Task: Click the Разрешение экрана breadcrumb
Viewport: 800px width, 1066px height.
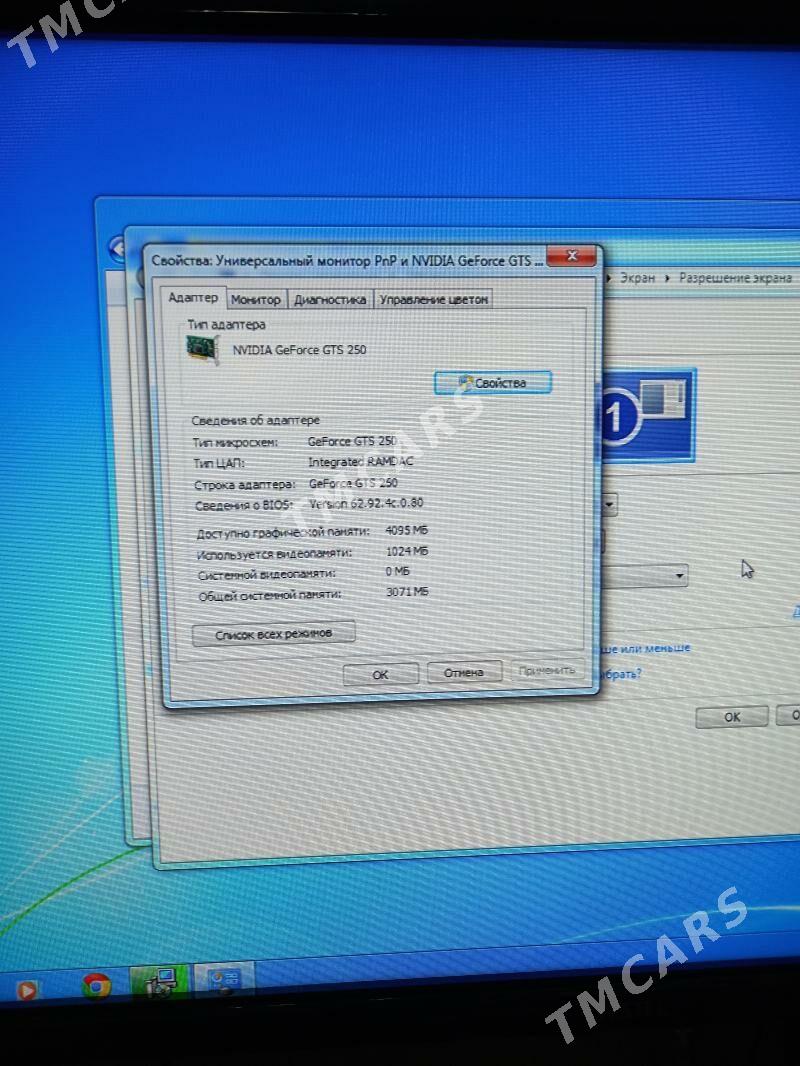Action: click(x=735, y=277)
